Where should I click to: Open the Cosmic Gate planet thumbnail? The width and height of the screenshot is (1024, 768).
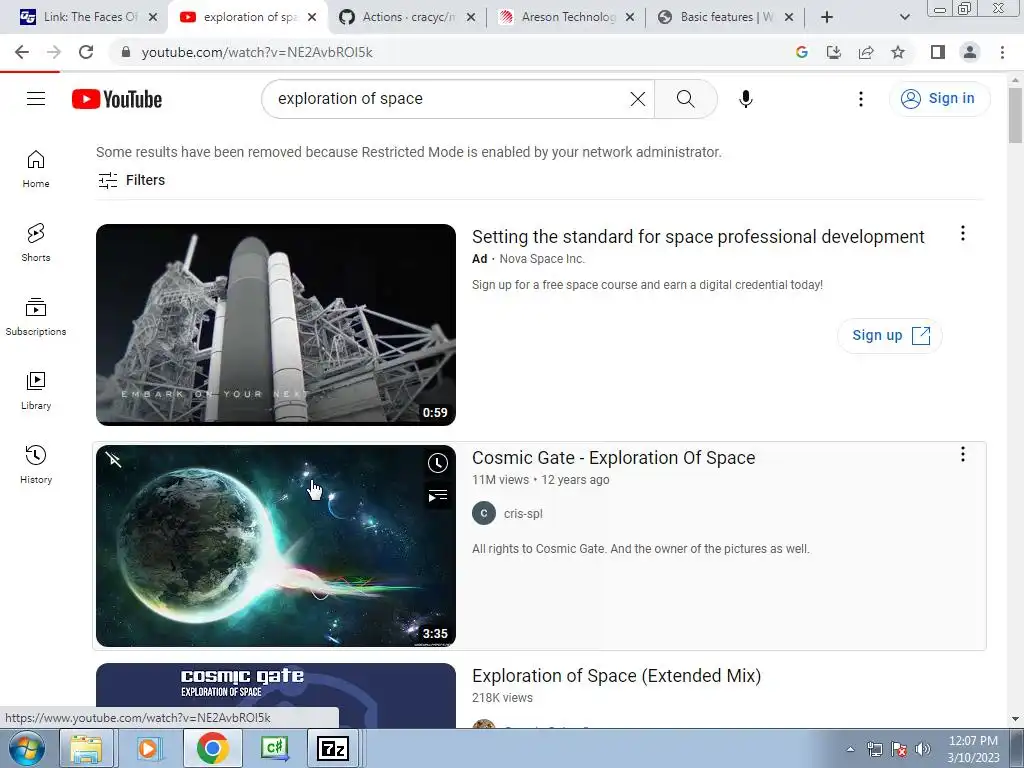point(276,546)
